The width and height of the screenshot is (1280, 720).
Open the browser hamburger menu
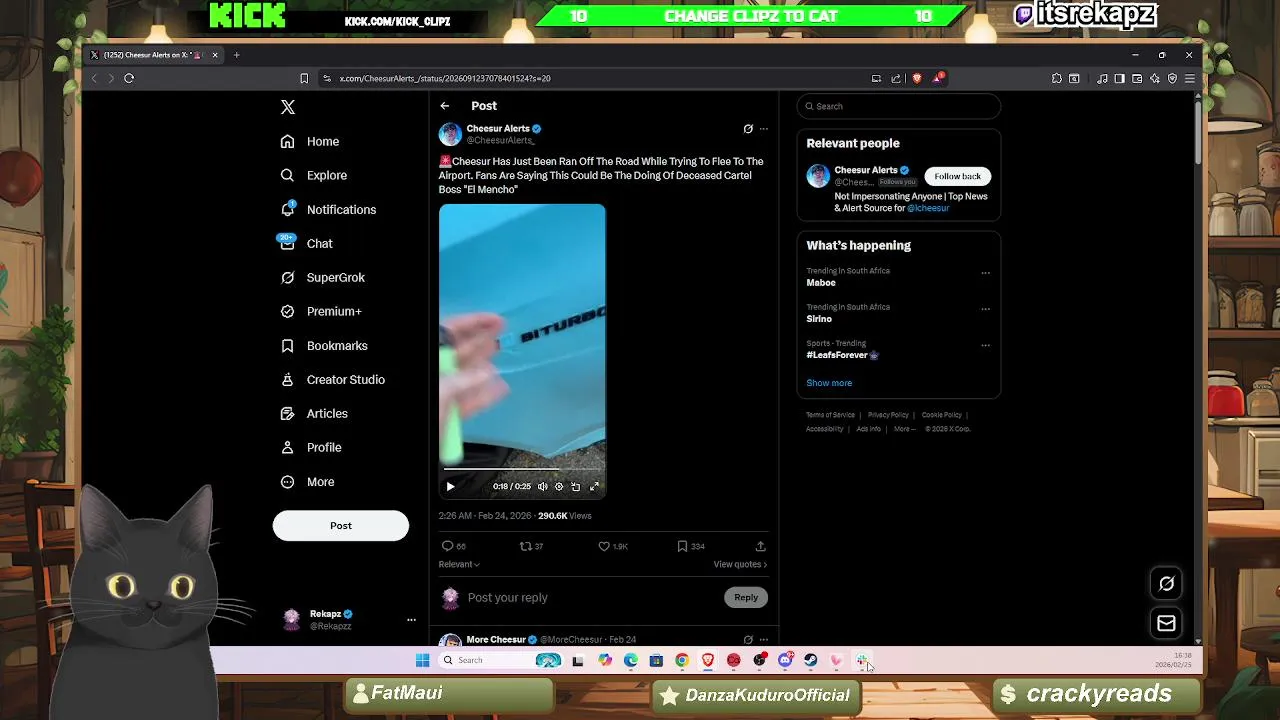1190,78
